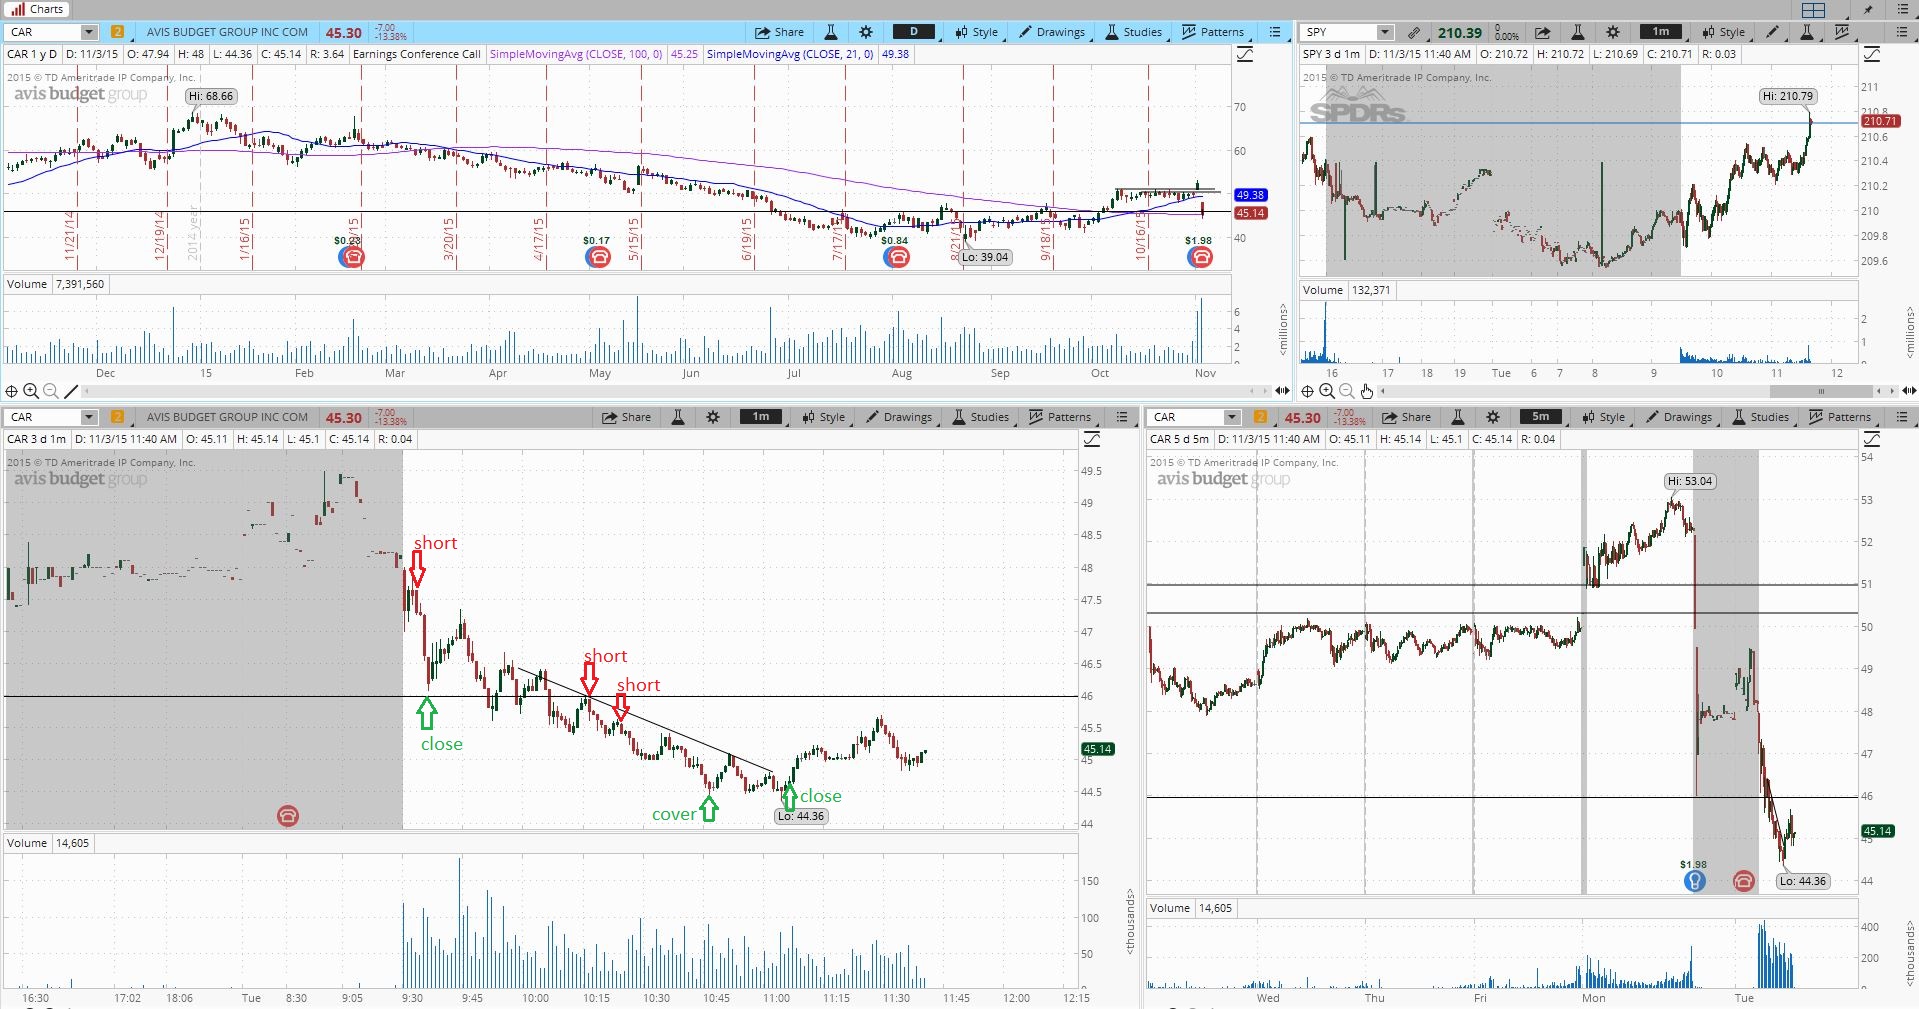Open Patterns menu in daily CAR chart
Image resolution: width=1919 pixels, height=1009 pixels.
(1213, 32)
